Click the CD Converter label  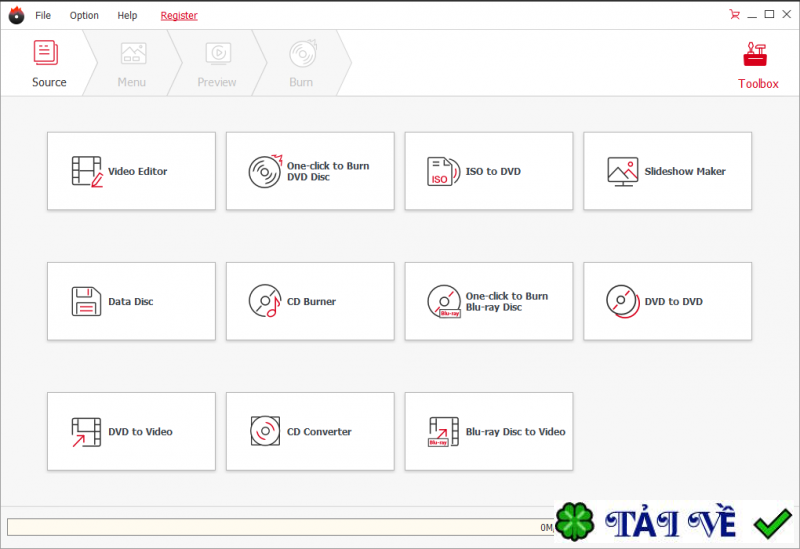[319, 432]
